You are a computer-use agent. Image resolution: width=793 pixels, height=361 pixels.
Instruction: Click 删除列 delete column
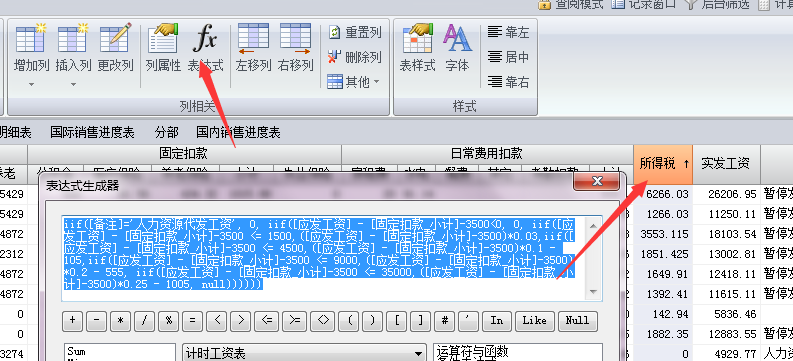click(354, 57)
